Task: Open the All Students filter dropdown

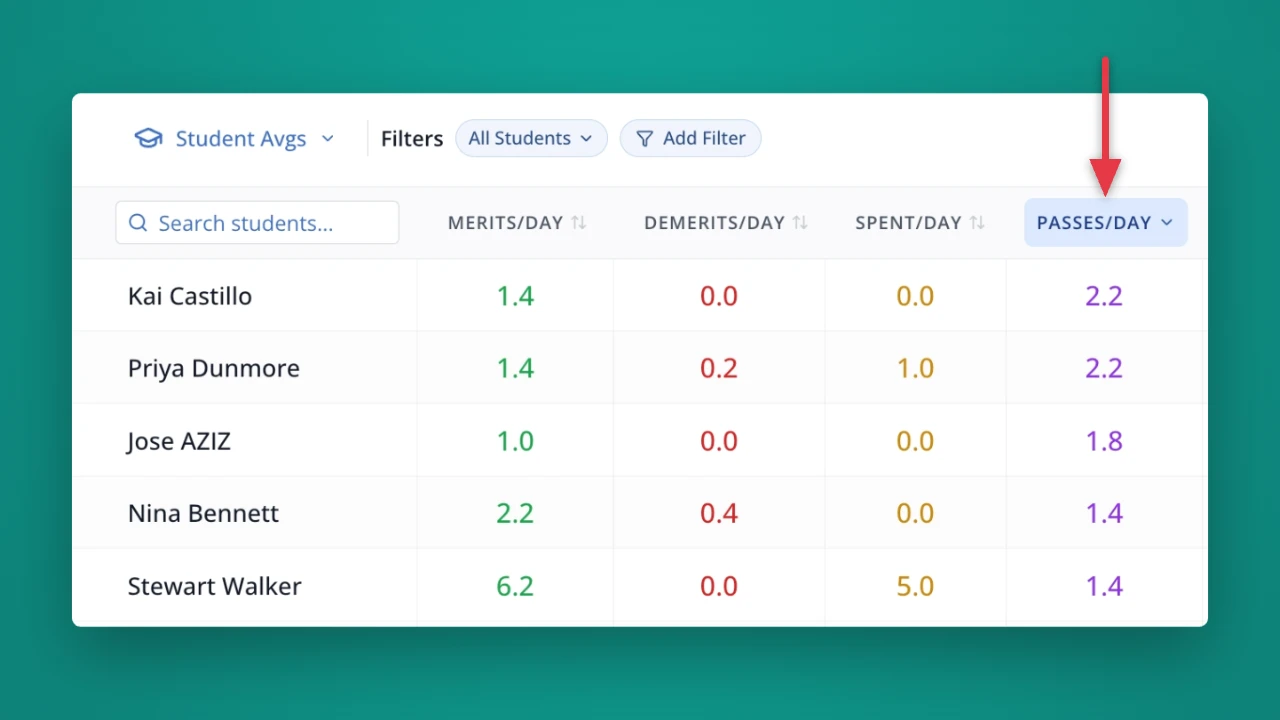Action: [531, 138]
